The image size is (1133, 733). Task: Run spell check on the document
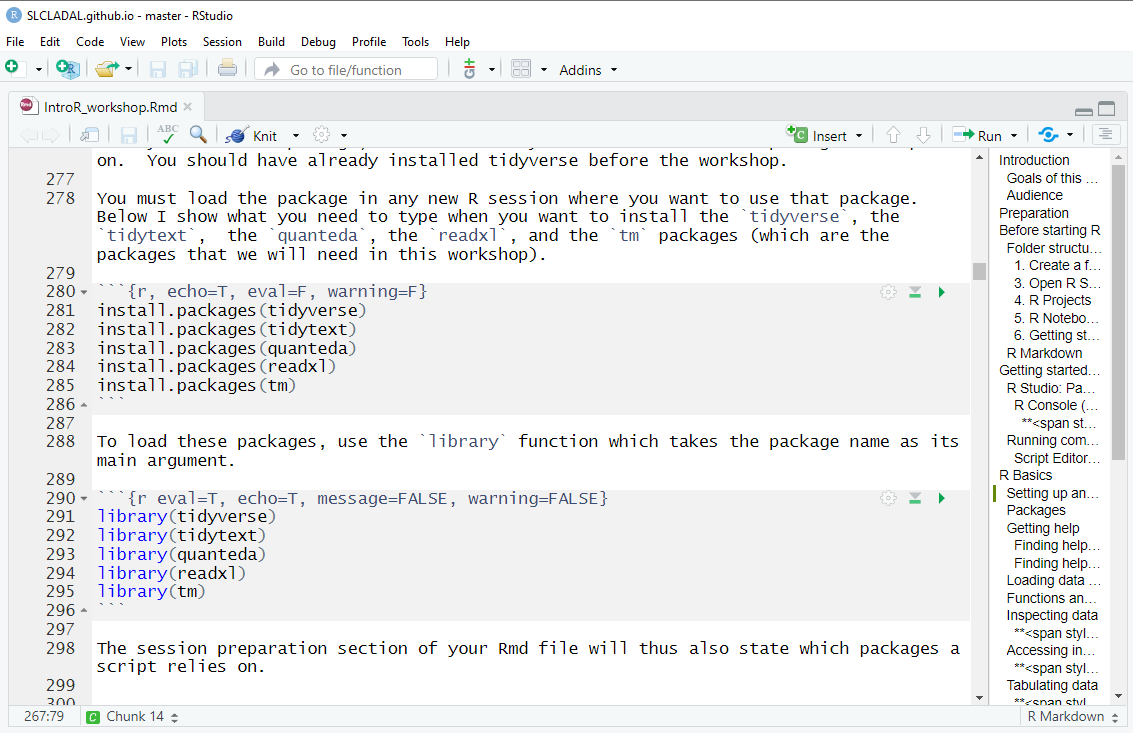coord(167,135)
